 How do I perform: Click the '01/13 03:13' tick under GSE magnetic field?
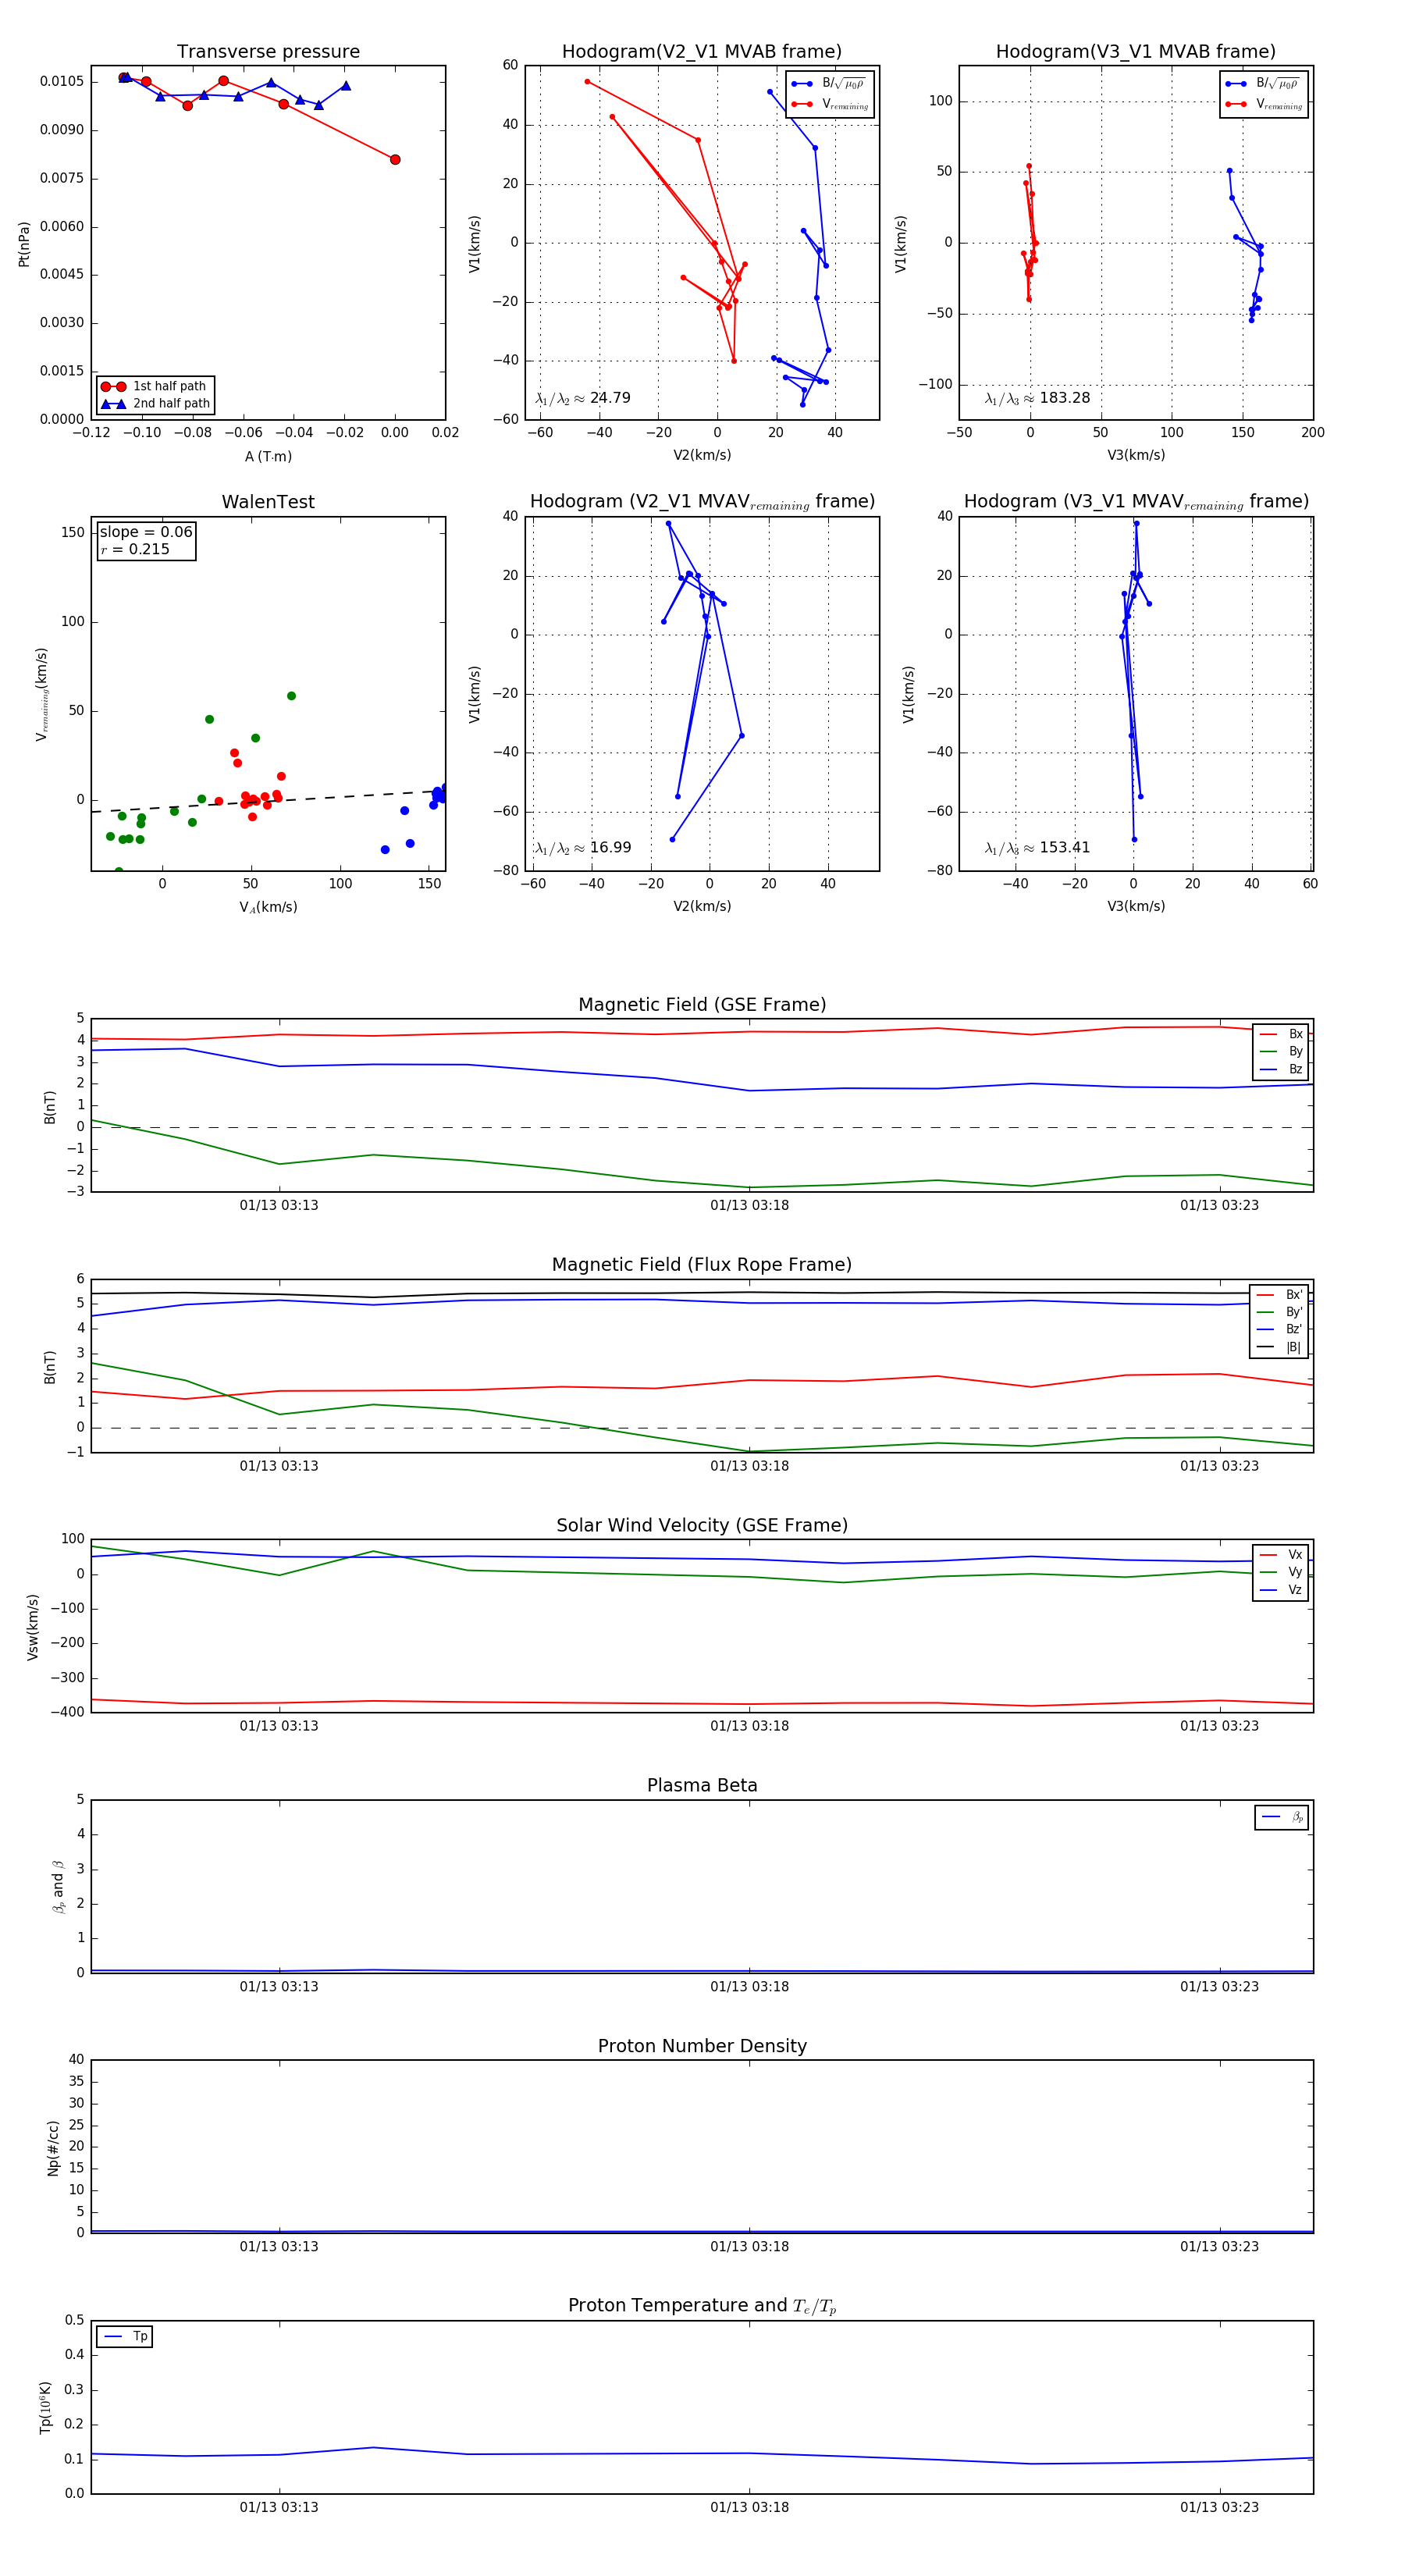[279, 1205]
